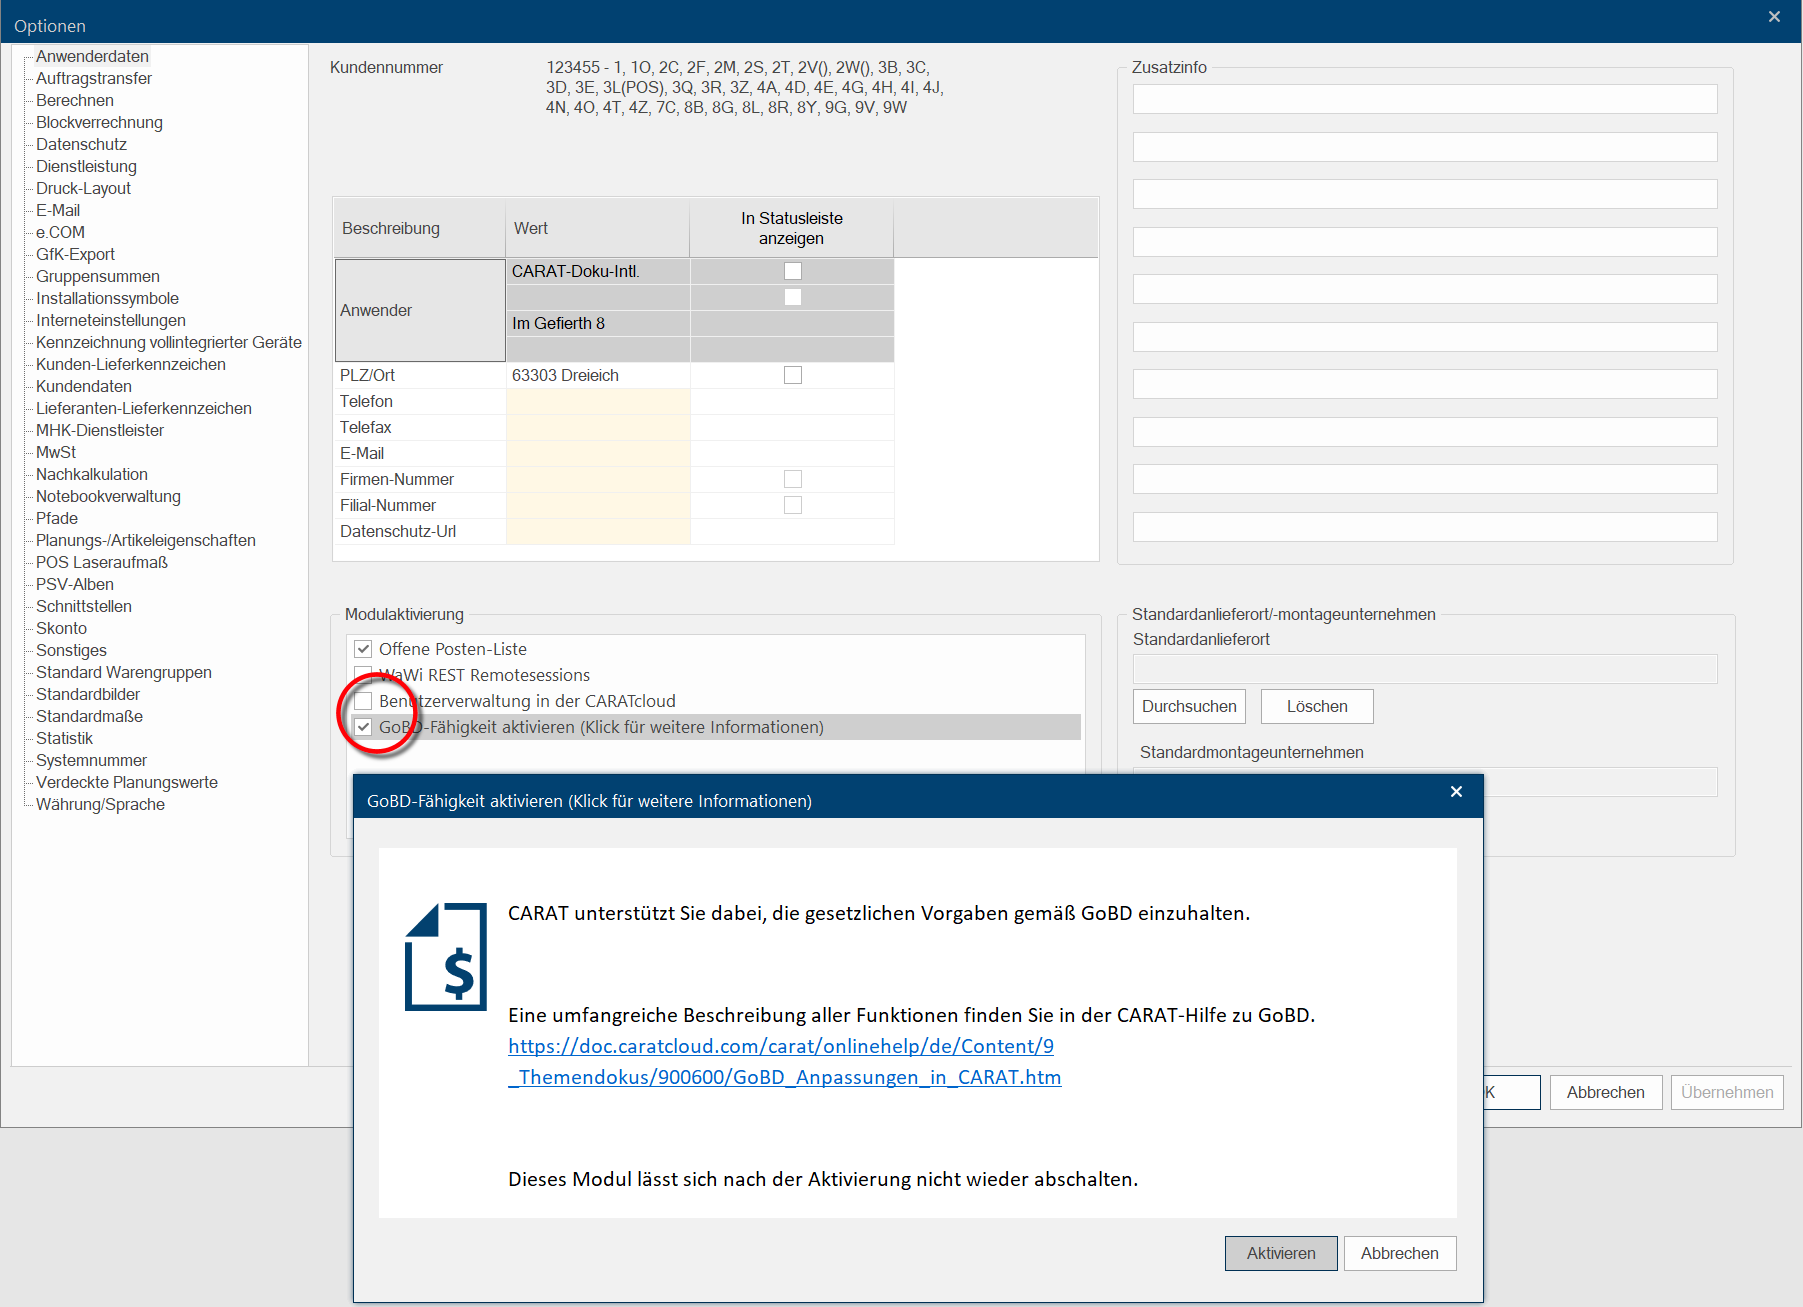Select MHK-Dienstleister category
The width and height of the screenshot is (1803, 1307).
pos(100,430)
